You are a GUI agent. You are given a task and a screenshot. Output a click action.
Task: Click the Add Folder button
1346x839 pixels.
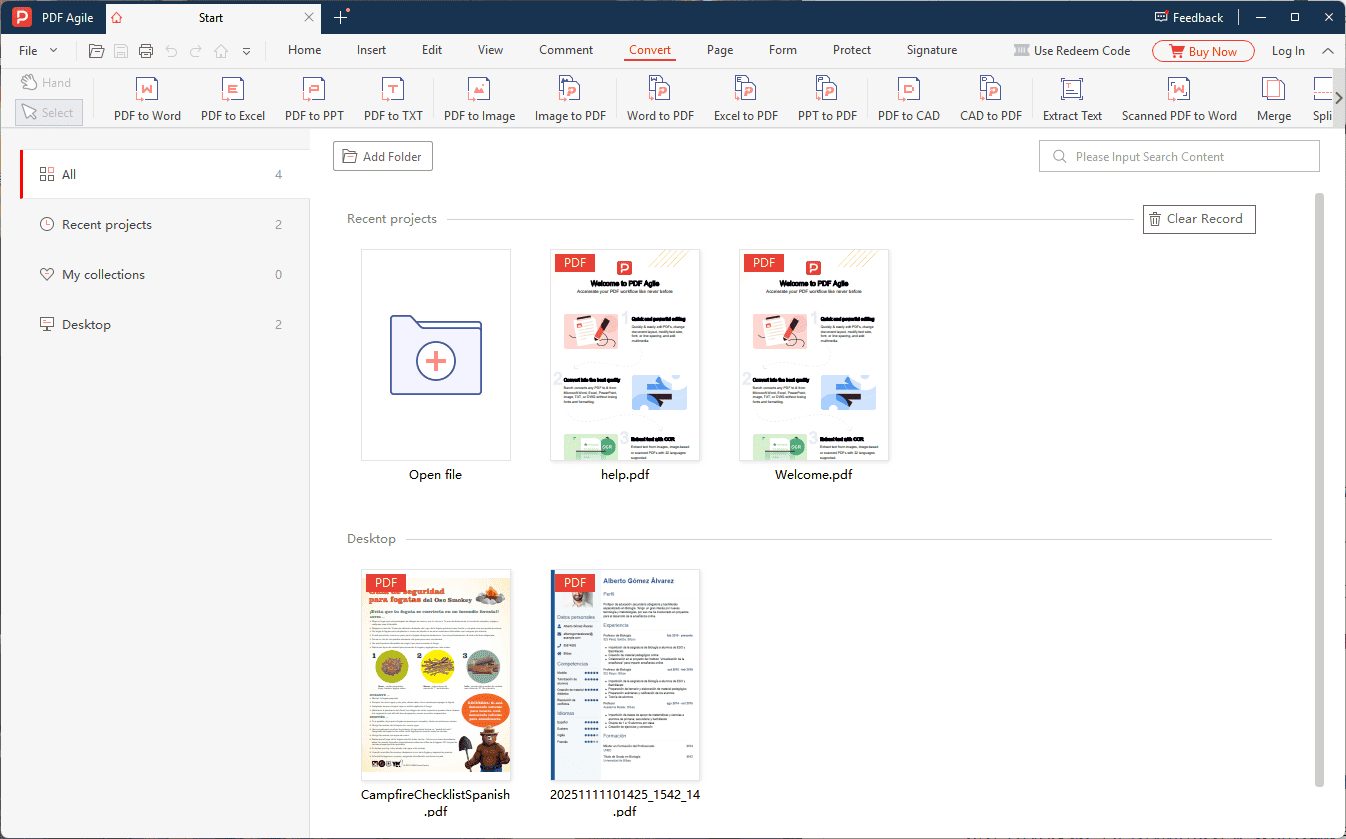click(383, 156)
